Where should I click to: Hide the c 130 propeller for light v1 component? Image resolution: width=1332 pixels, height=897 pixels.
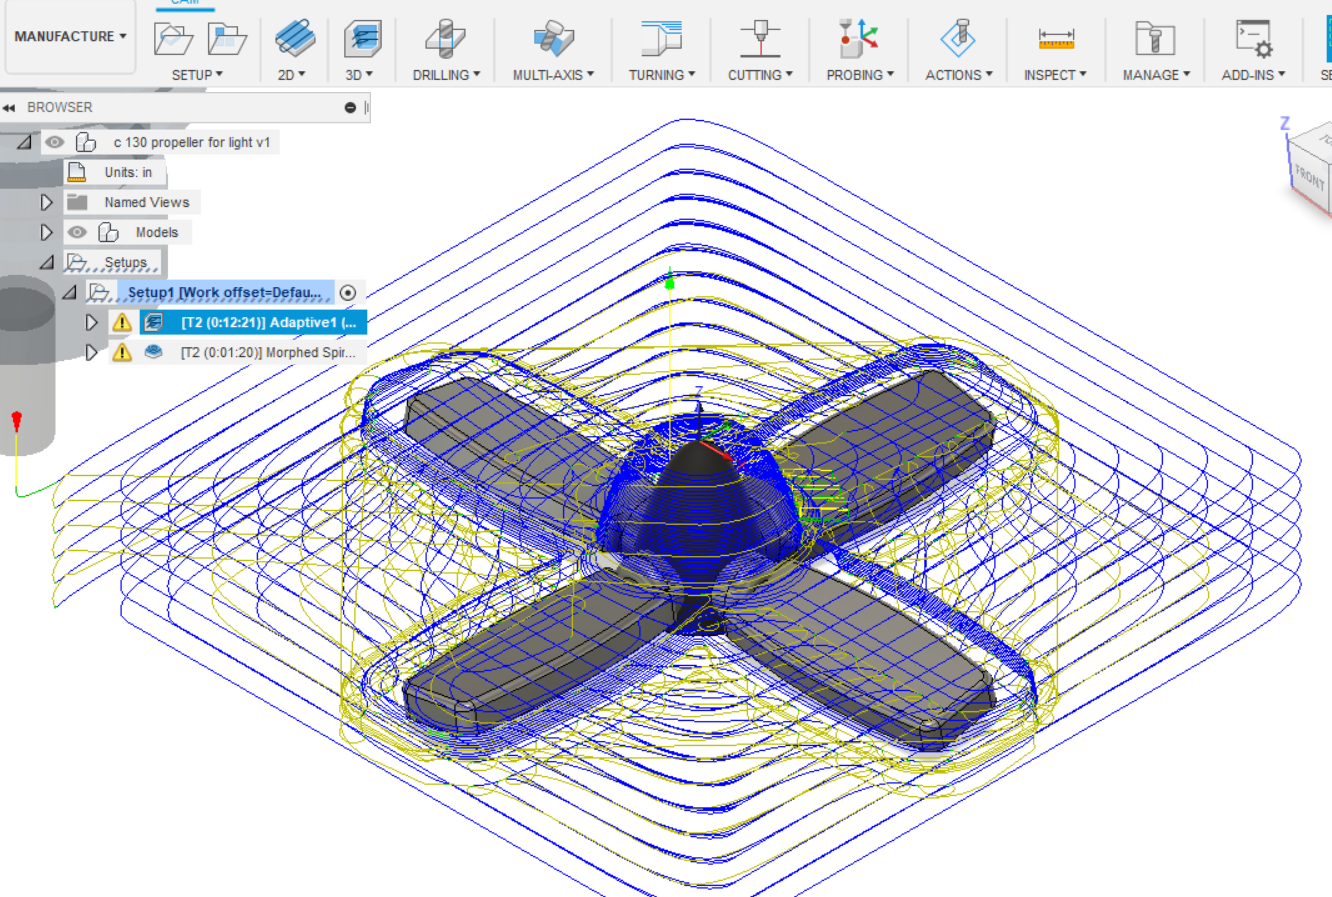point(56,141)
